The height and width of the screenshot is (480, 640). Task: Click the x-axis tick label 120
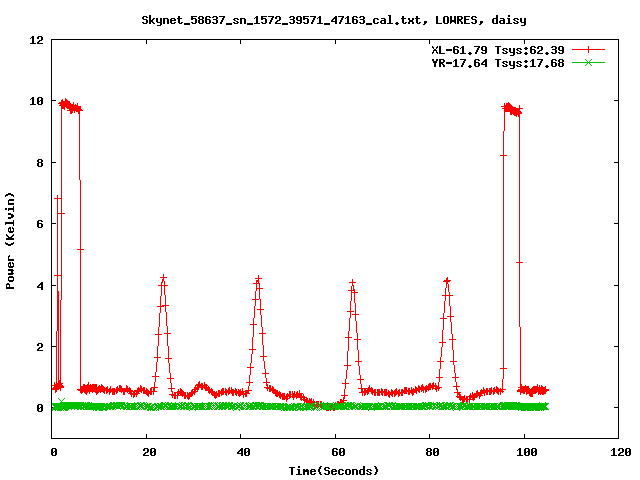tap(621, 452)
